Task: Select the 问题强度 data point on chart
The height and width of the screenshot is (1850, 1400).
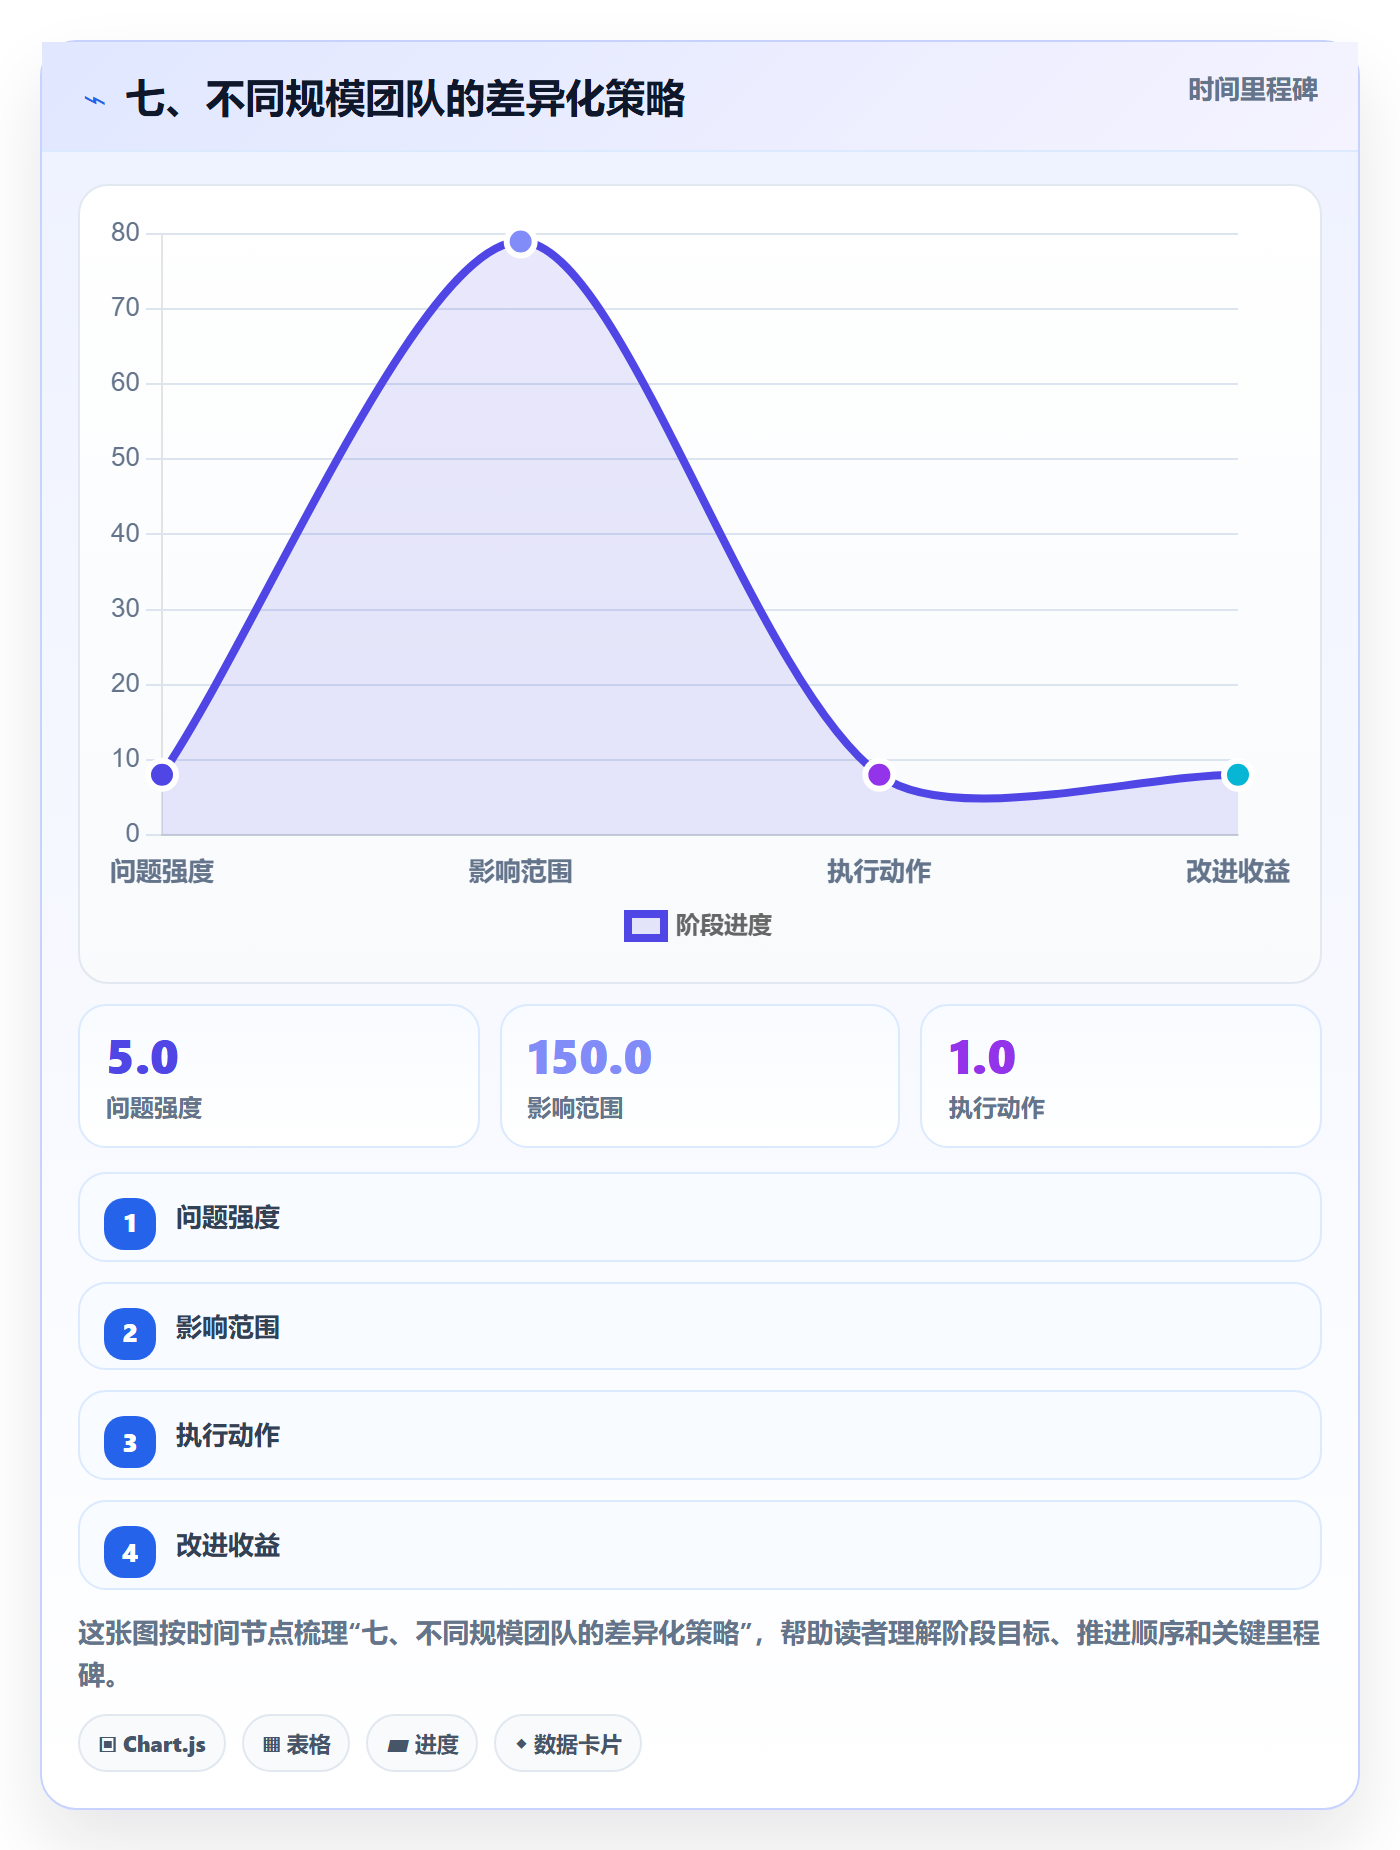Action: coord(162,775)
